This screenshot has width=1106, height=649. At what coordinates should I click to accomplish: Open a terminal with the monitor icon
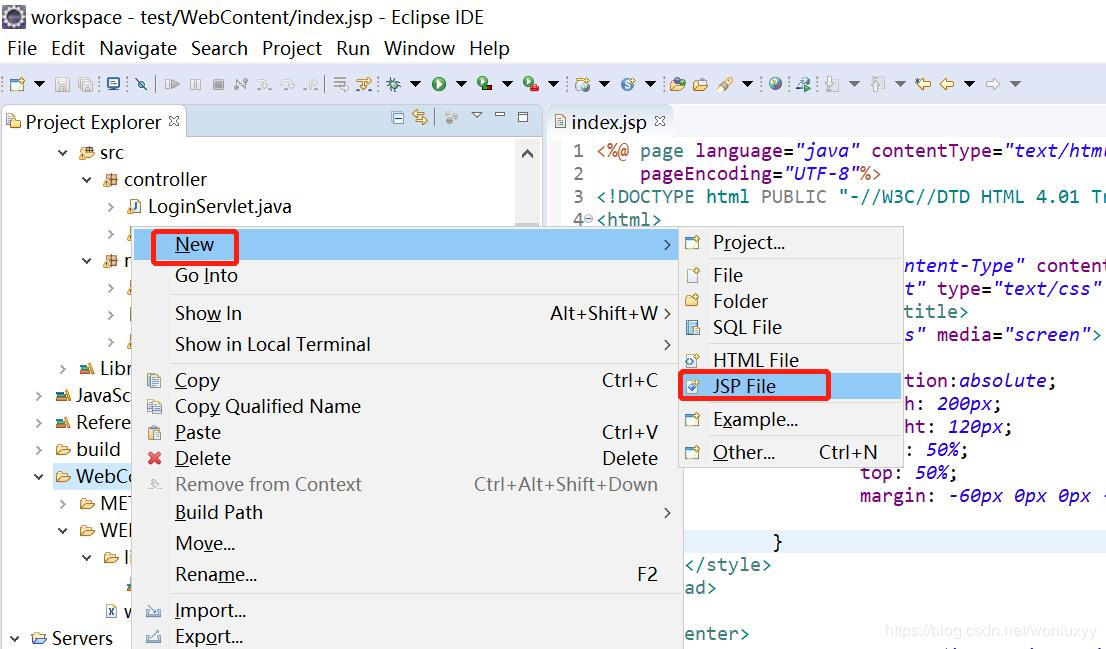tap(113, 84)
